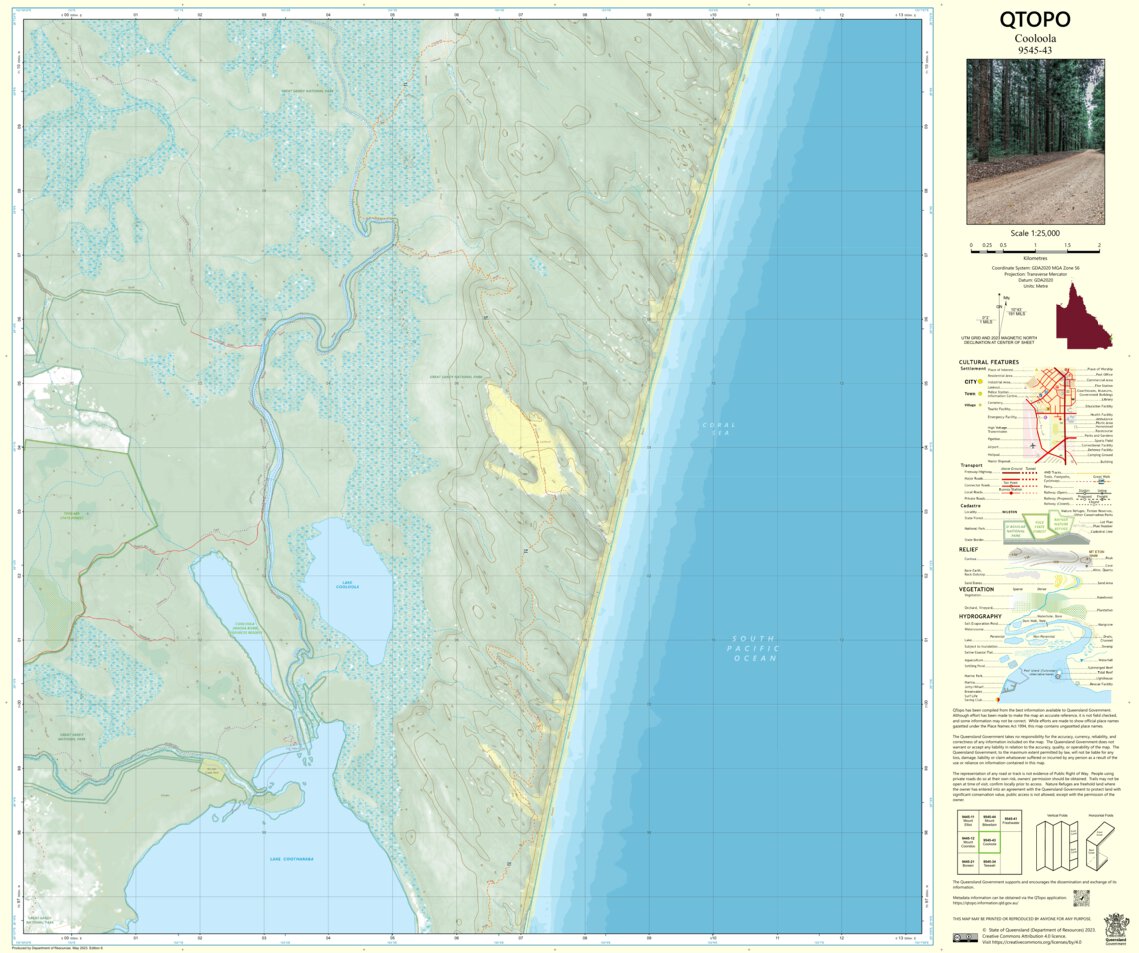Screen dimensions: 1139x953
Task: Click the 9545-12 Mount Coondoo adjacent sheet cell
Action: 968,840
